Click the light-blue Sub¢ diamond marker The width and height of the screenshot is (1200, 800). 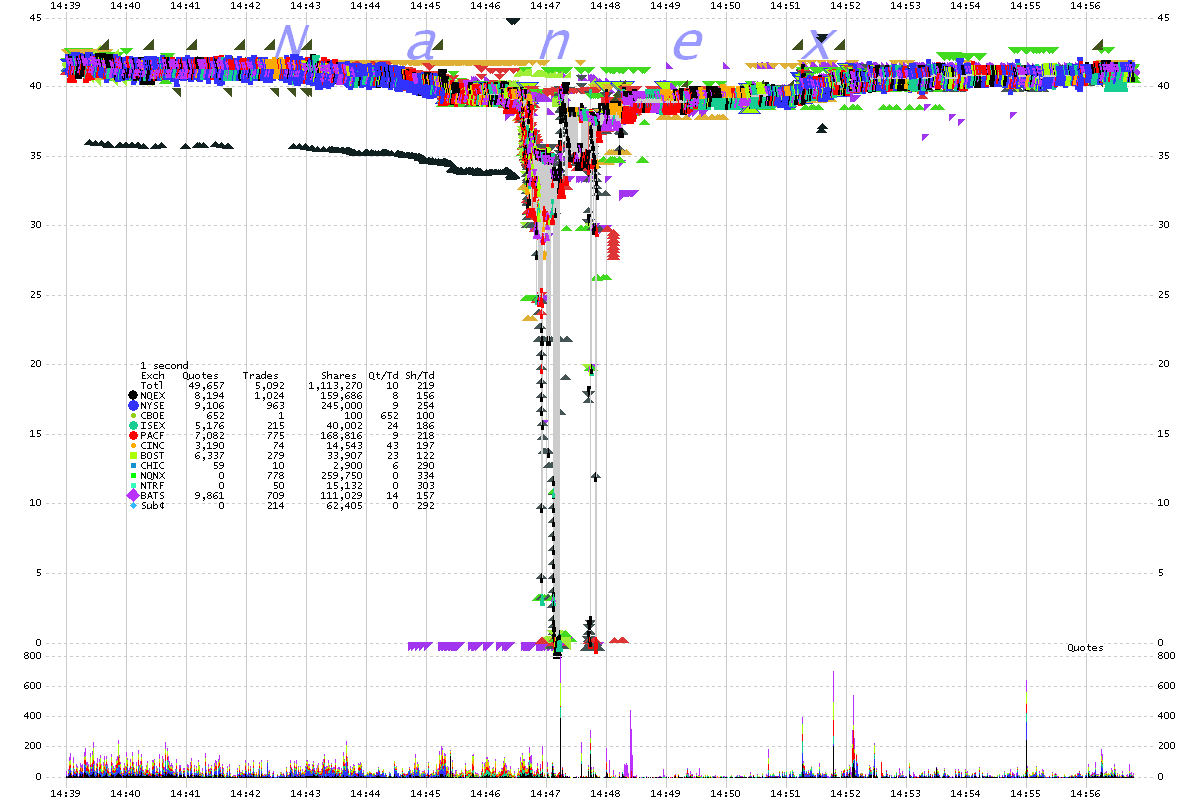pos(133,506)
